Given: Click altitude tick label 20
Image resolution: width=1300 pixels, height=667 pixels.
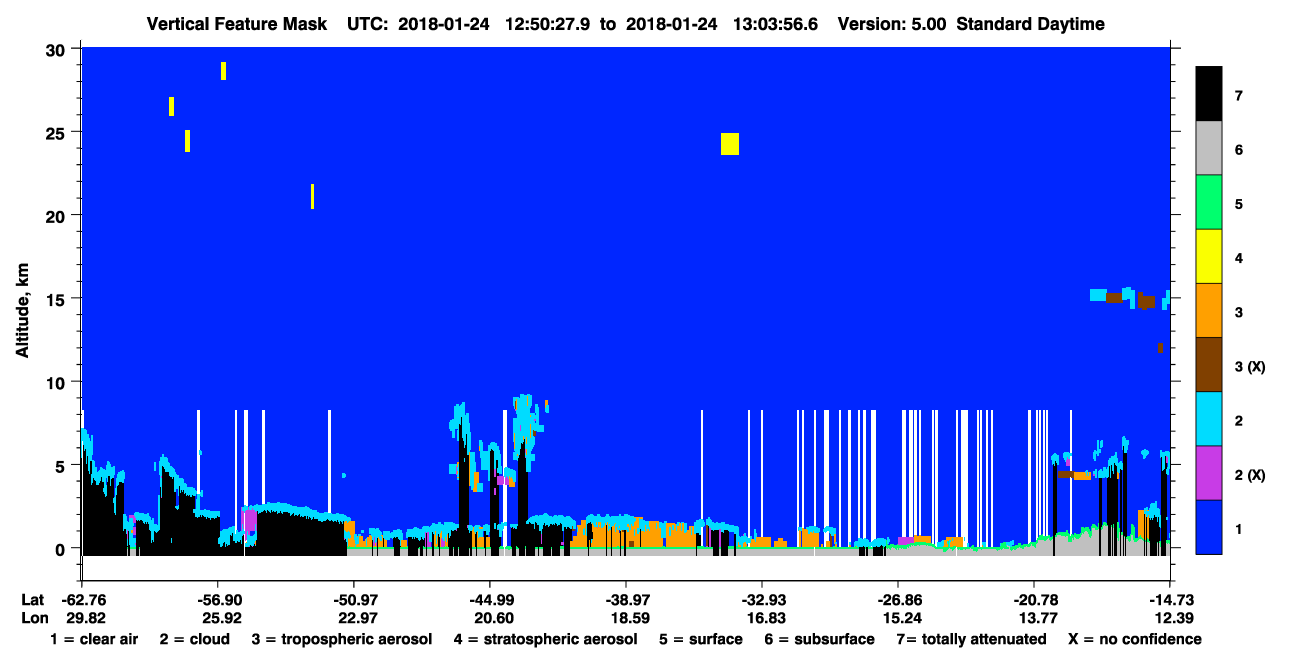Looking at the screenshot, I should tap(56, 215).
